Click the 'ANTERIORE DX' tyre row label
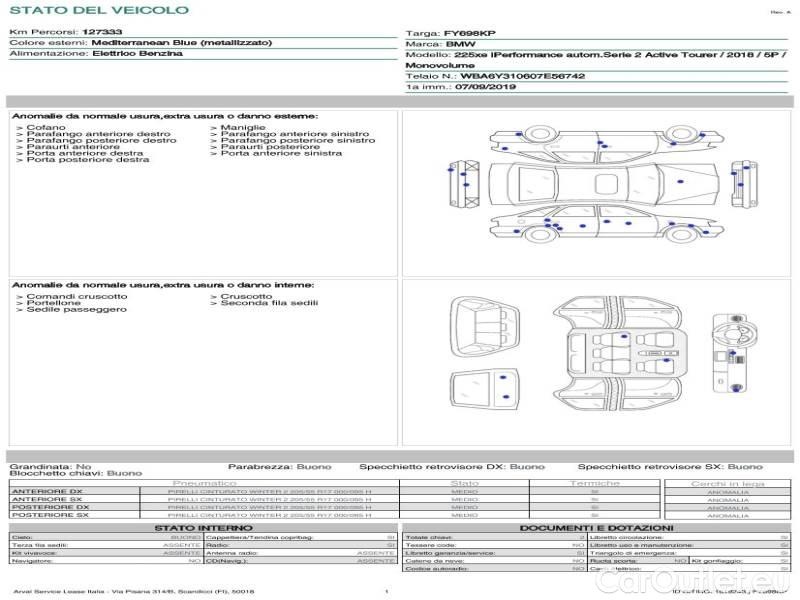The width and height of the screenshot is (800, 600). pyautogui.click(x=47, y=492)
